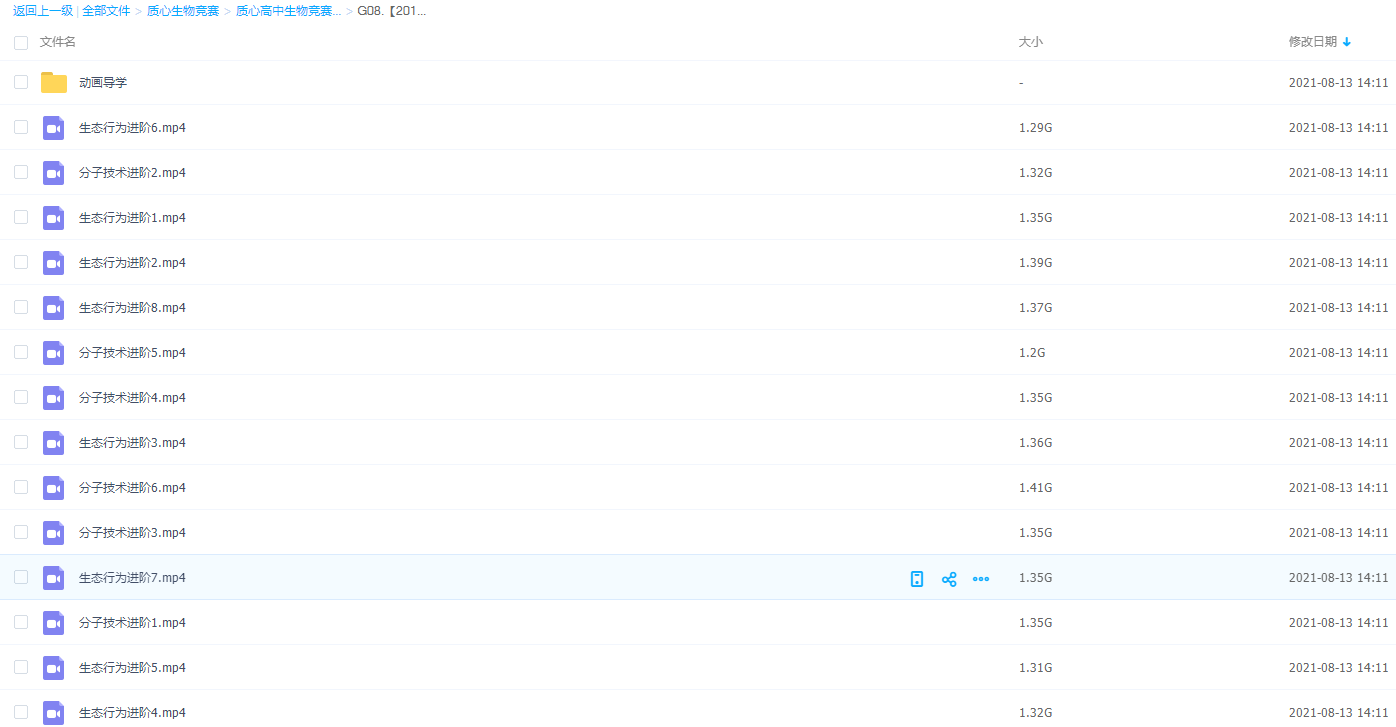Toggle sort arrow next to 修改日期

coord(1347,42)
